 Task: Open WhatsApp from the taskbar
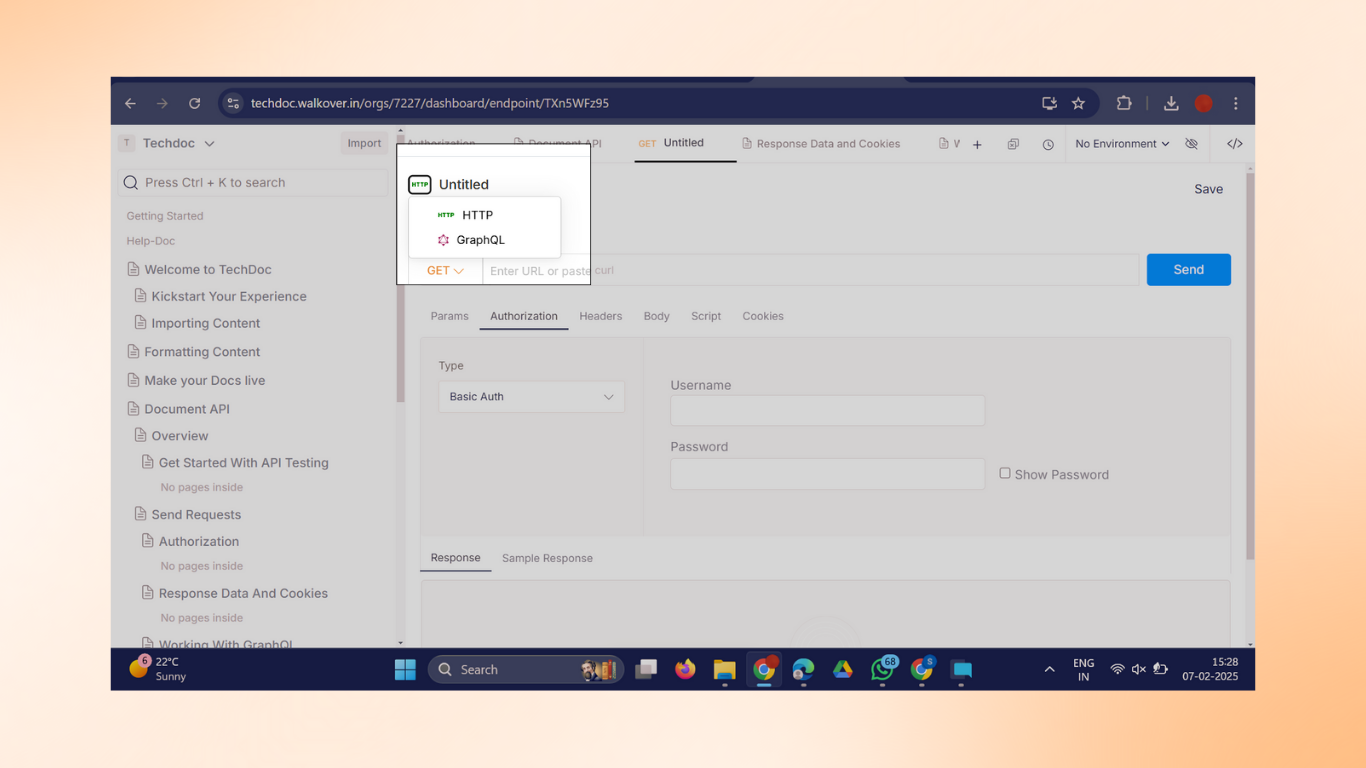(882, 670)
